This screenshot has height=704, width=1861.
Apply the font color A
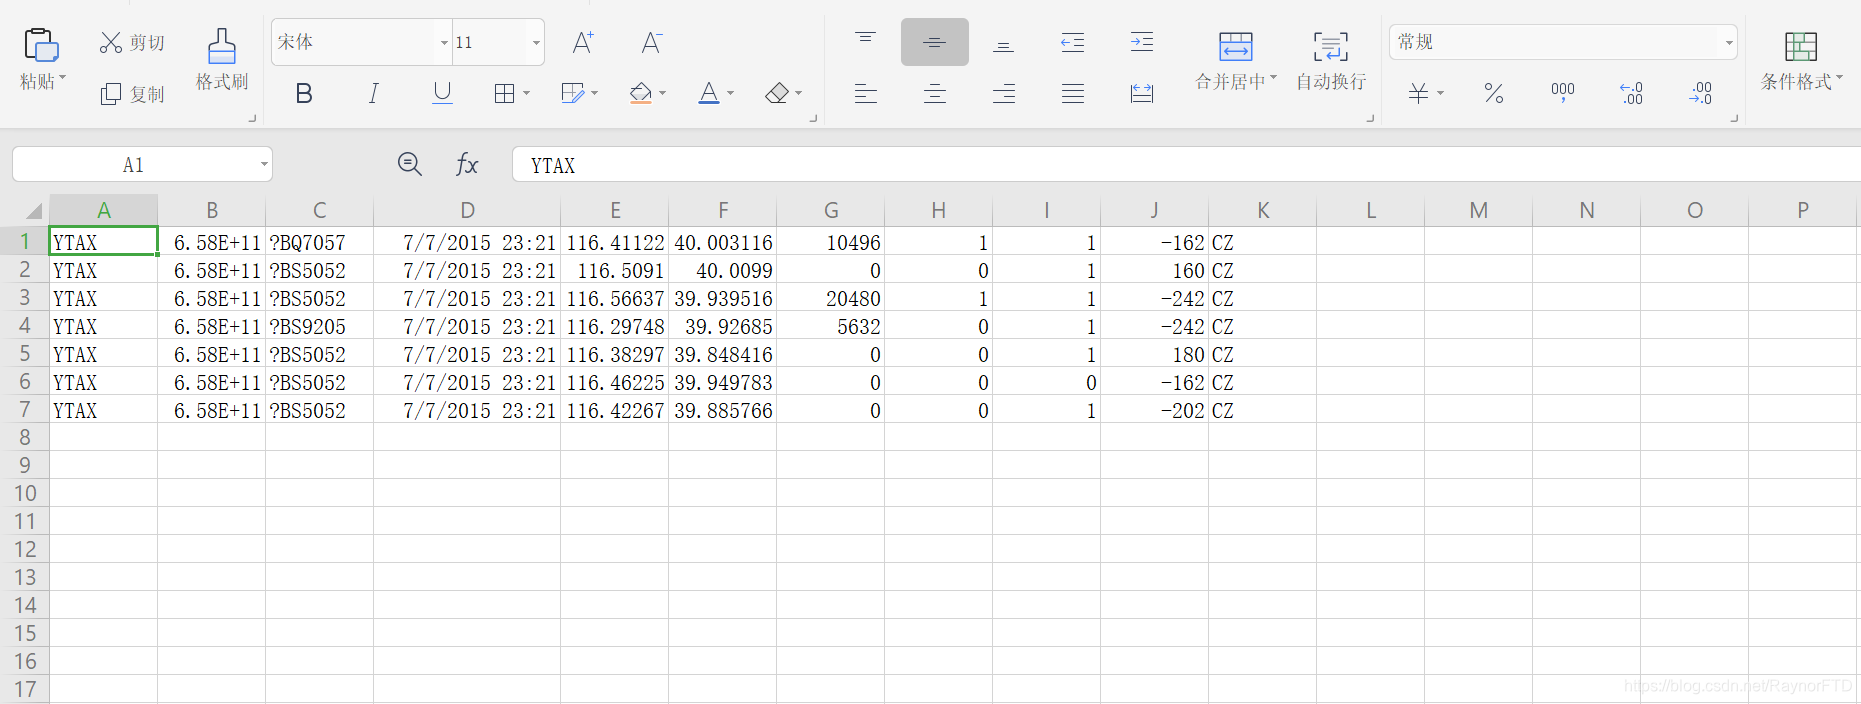709,93
